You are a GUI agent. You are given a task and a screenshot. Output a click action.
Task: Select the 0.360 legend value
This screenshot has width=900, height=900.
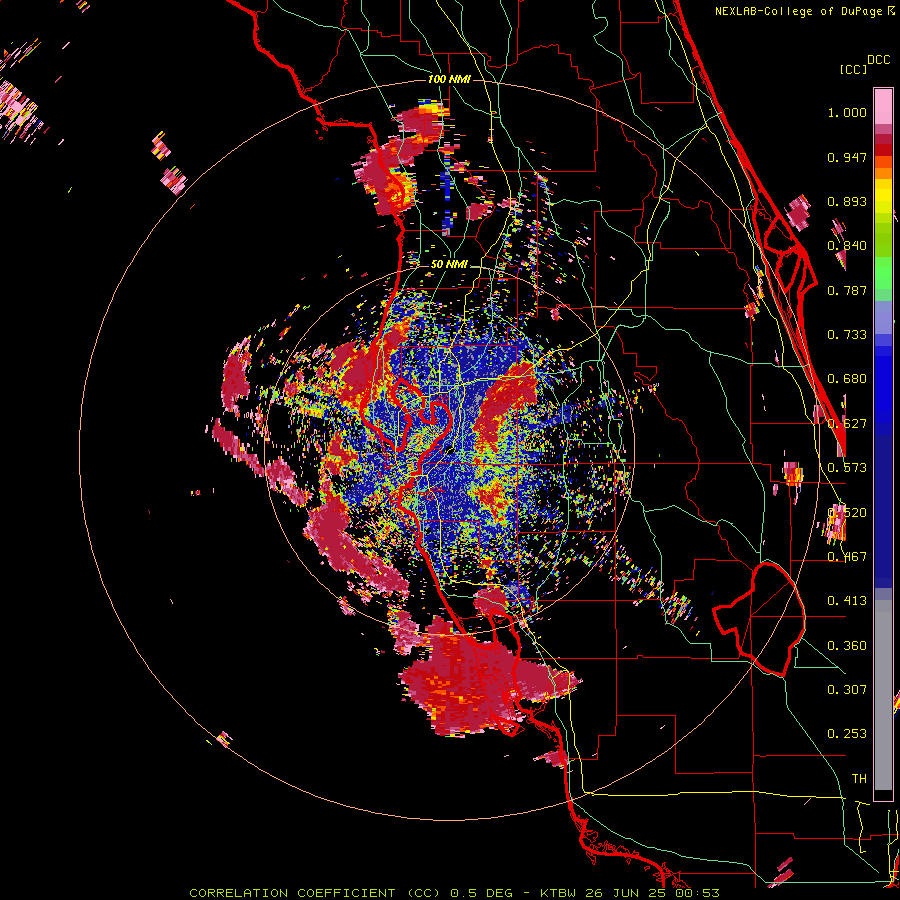click(847, 646)
